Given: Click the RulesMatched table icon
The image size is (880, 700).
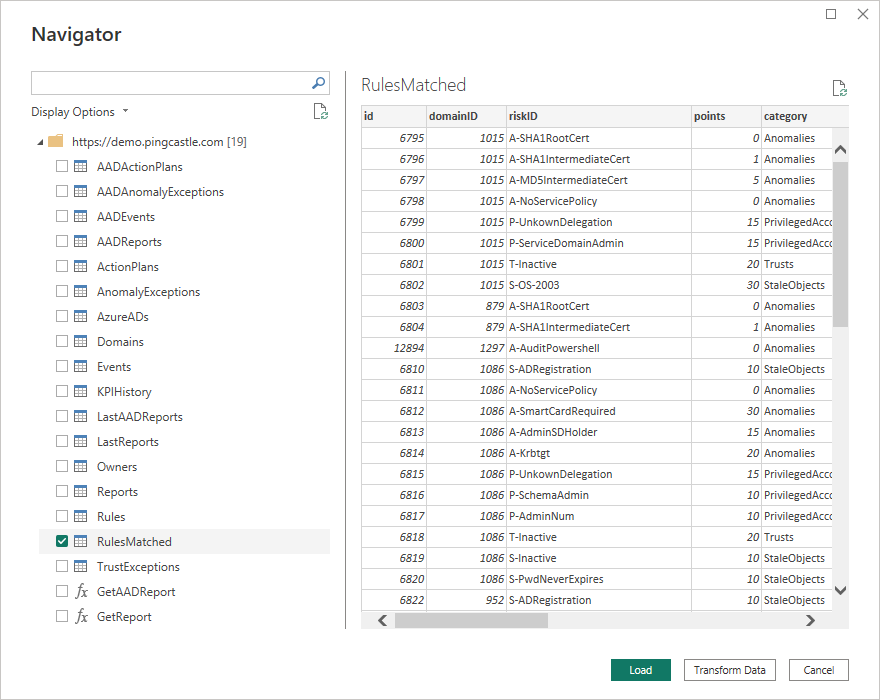Looking at the screenshot, I should coord(81,541).
